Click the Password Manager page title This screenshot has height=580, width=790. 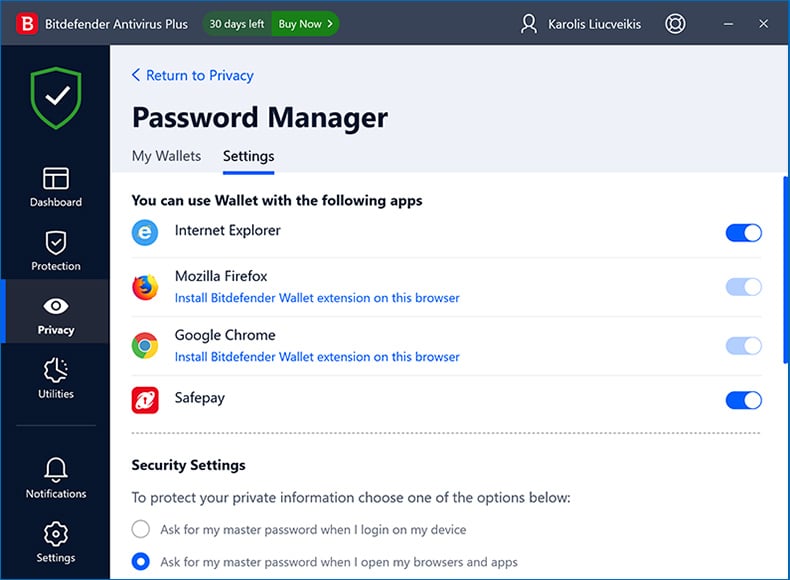point(260,118)
